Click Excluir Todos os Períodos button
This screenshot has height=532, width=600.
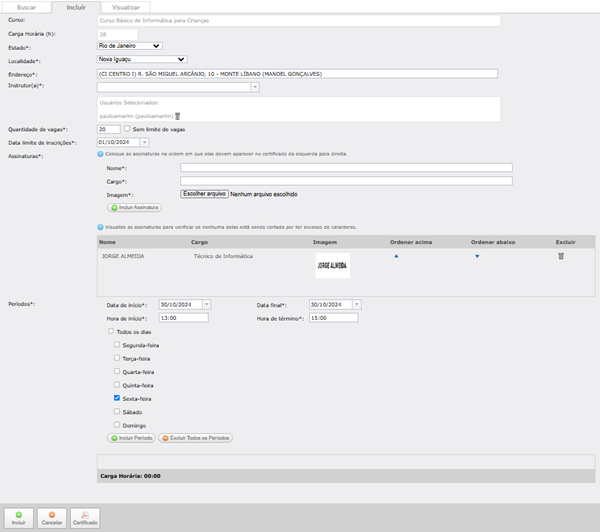[195, 438]
